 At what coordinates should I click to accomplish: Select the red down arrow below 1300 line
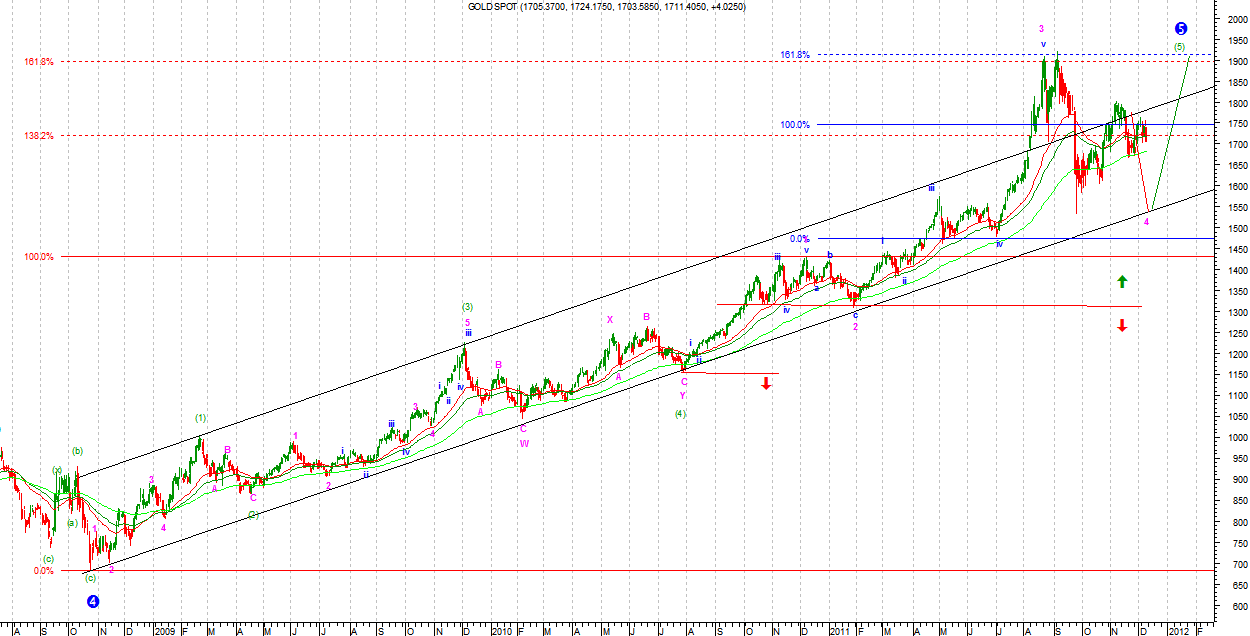click(1122, 325)
